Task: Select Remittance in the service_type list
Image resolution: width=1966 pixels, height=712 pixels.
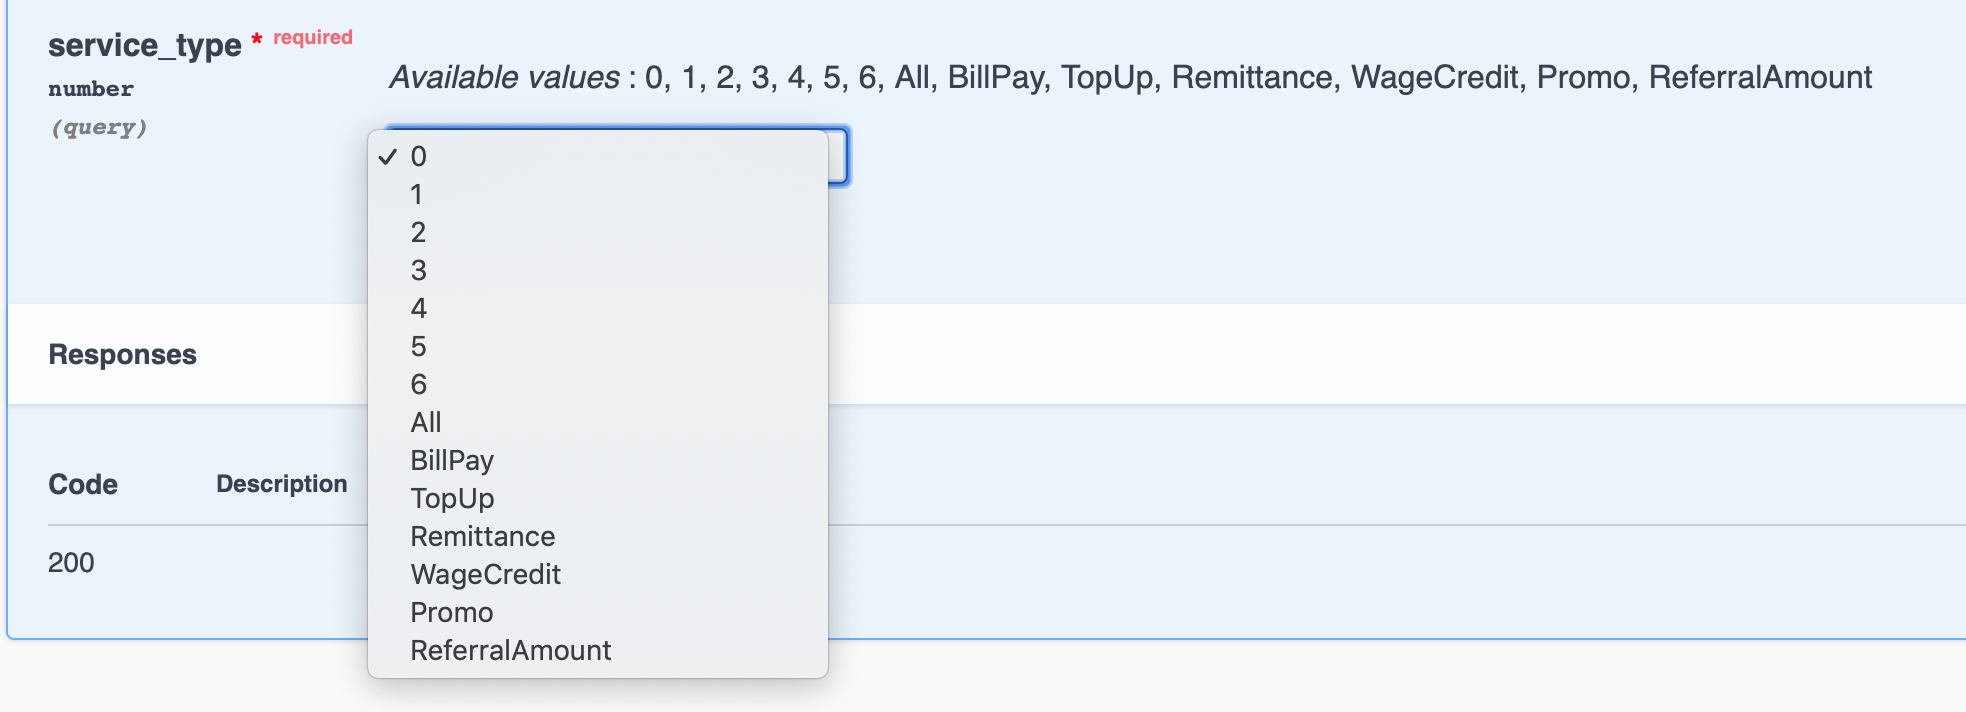Action: (483, 536)
